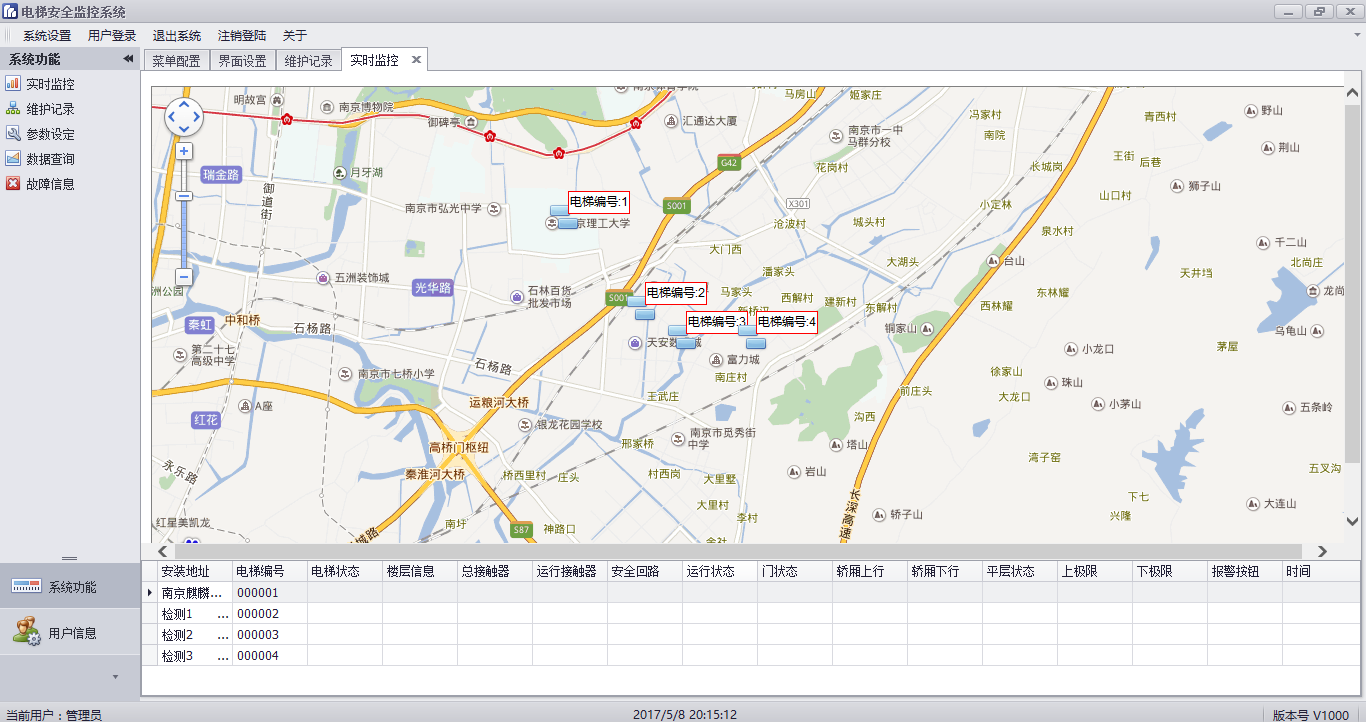Click the map zoom in plus button
The image size is (1366, 722).
click(x=184, y=151)
